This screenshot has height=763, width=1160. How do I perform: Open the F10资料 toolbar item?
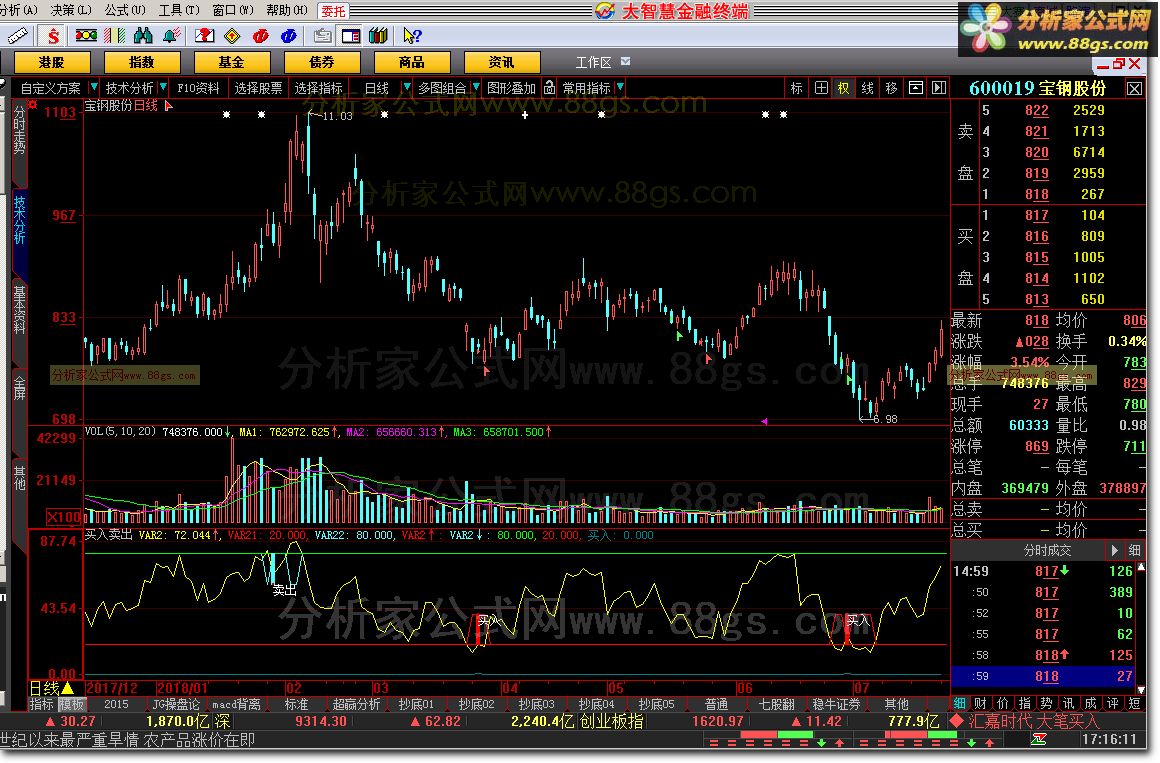point(198,88)
